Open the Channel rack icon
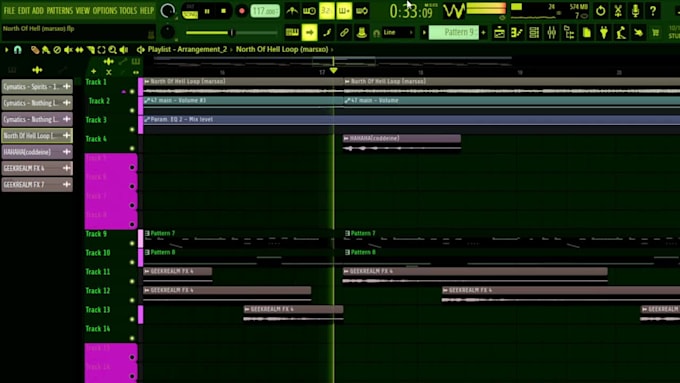This screenshot has width=680, height=383. (534, 32)
